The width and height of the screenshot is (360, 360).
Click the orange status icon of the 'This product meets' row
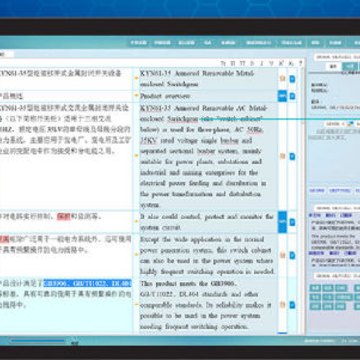click(x=282, y=305)
